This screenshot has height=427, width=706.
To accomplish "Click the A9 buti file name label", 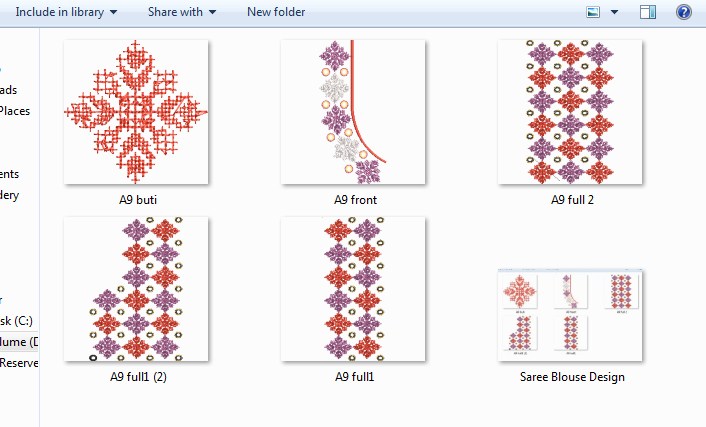I will tap(136, 200).
